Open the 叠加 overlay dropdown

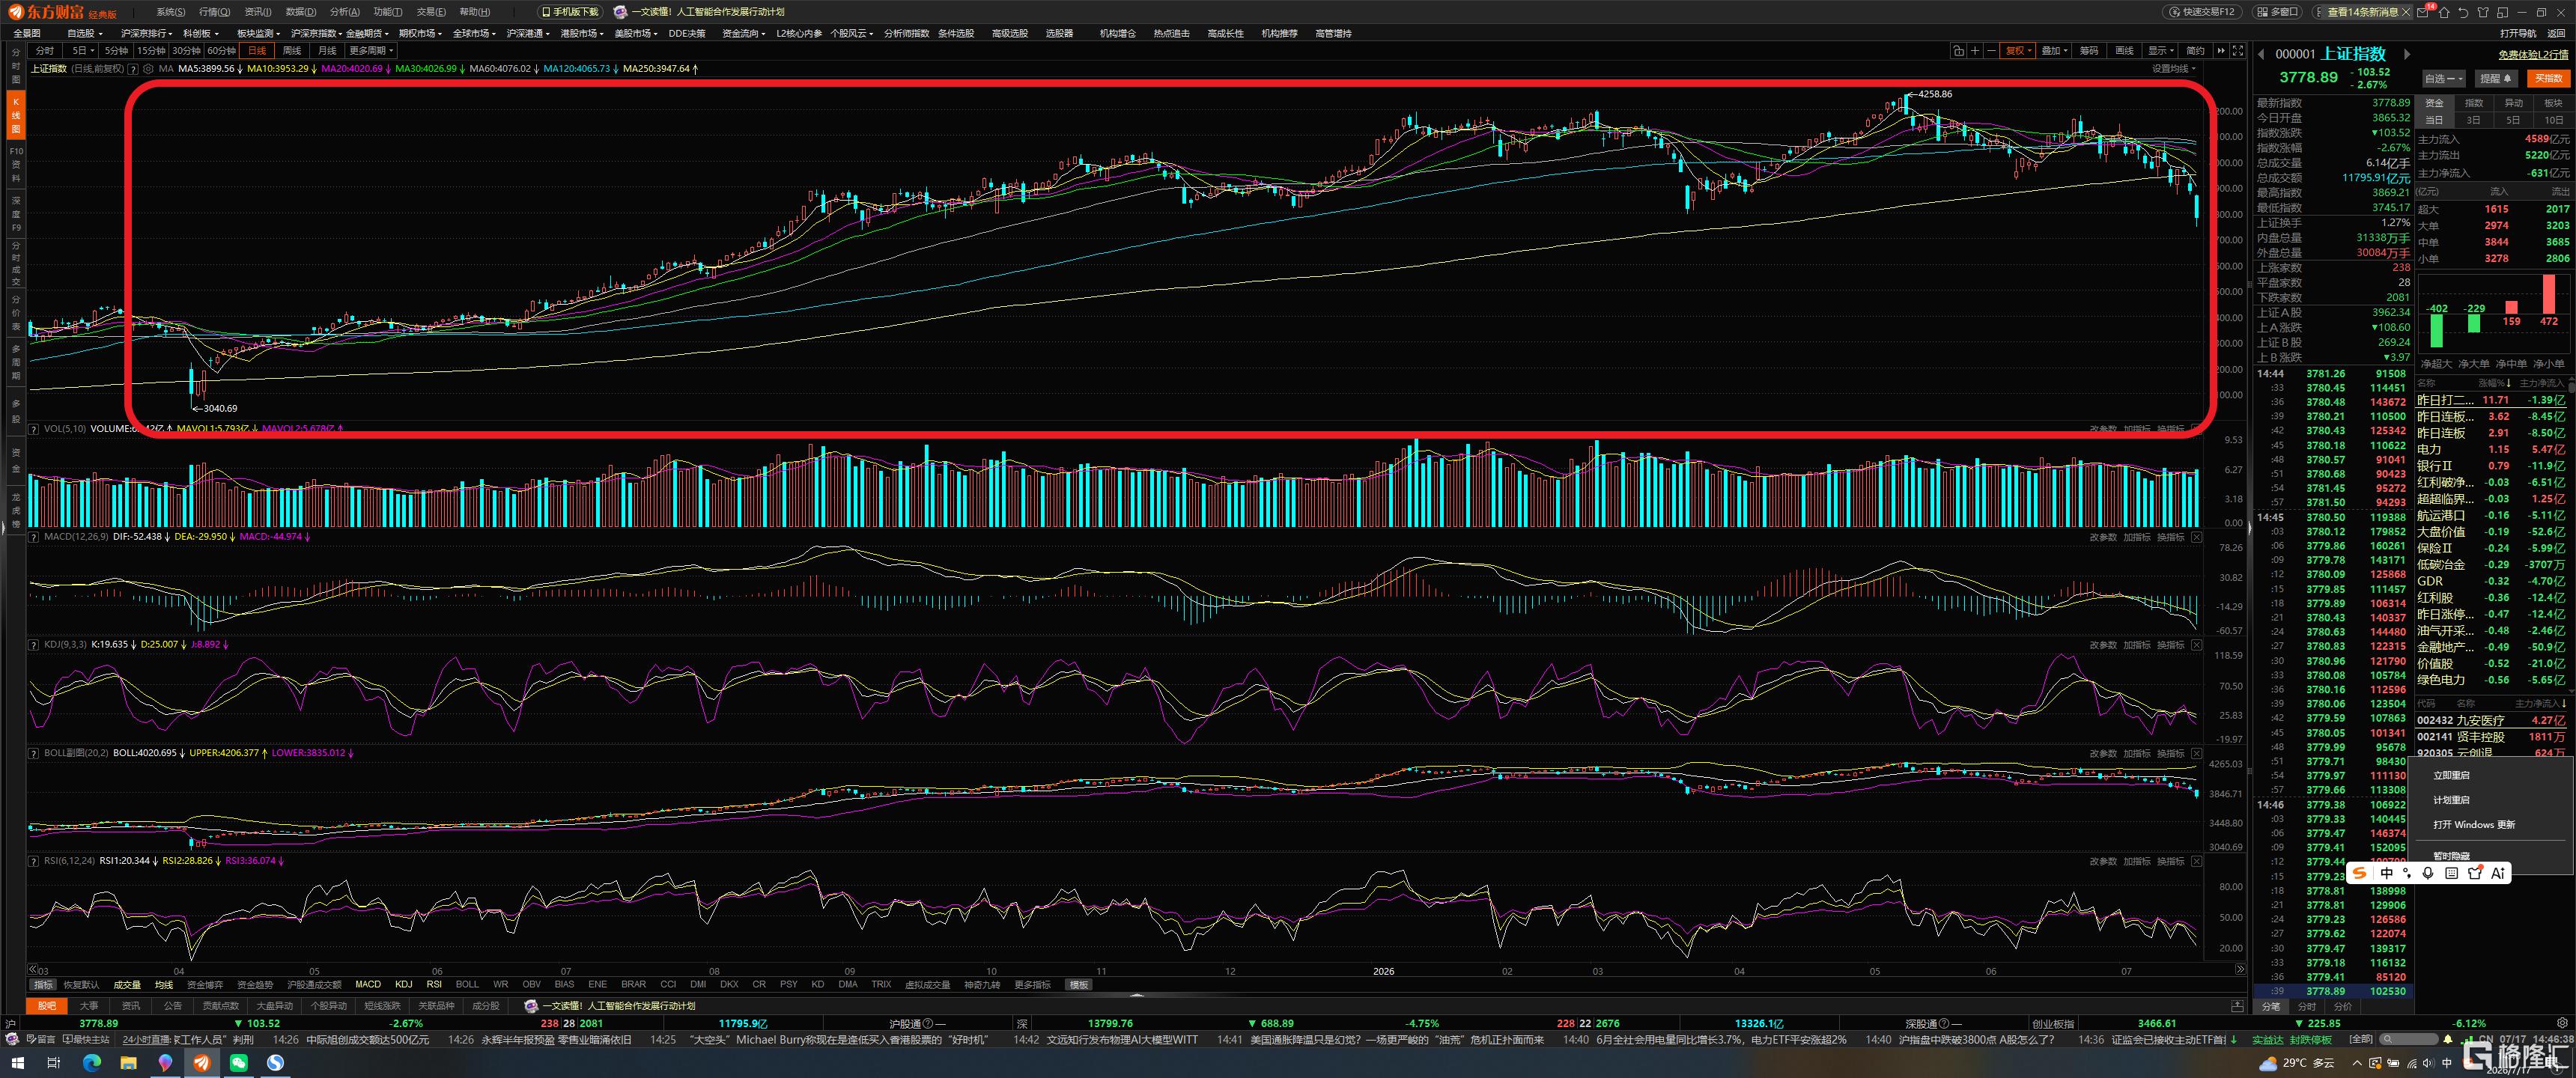pyautogui.click(x=2053, y=51)
